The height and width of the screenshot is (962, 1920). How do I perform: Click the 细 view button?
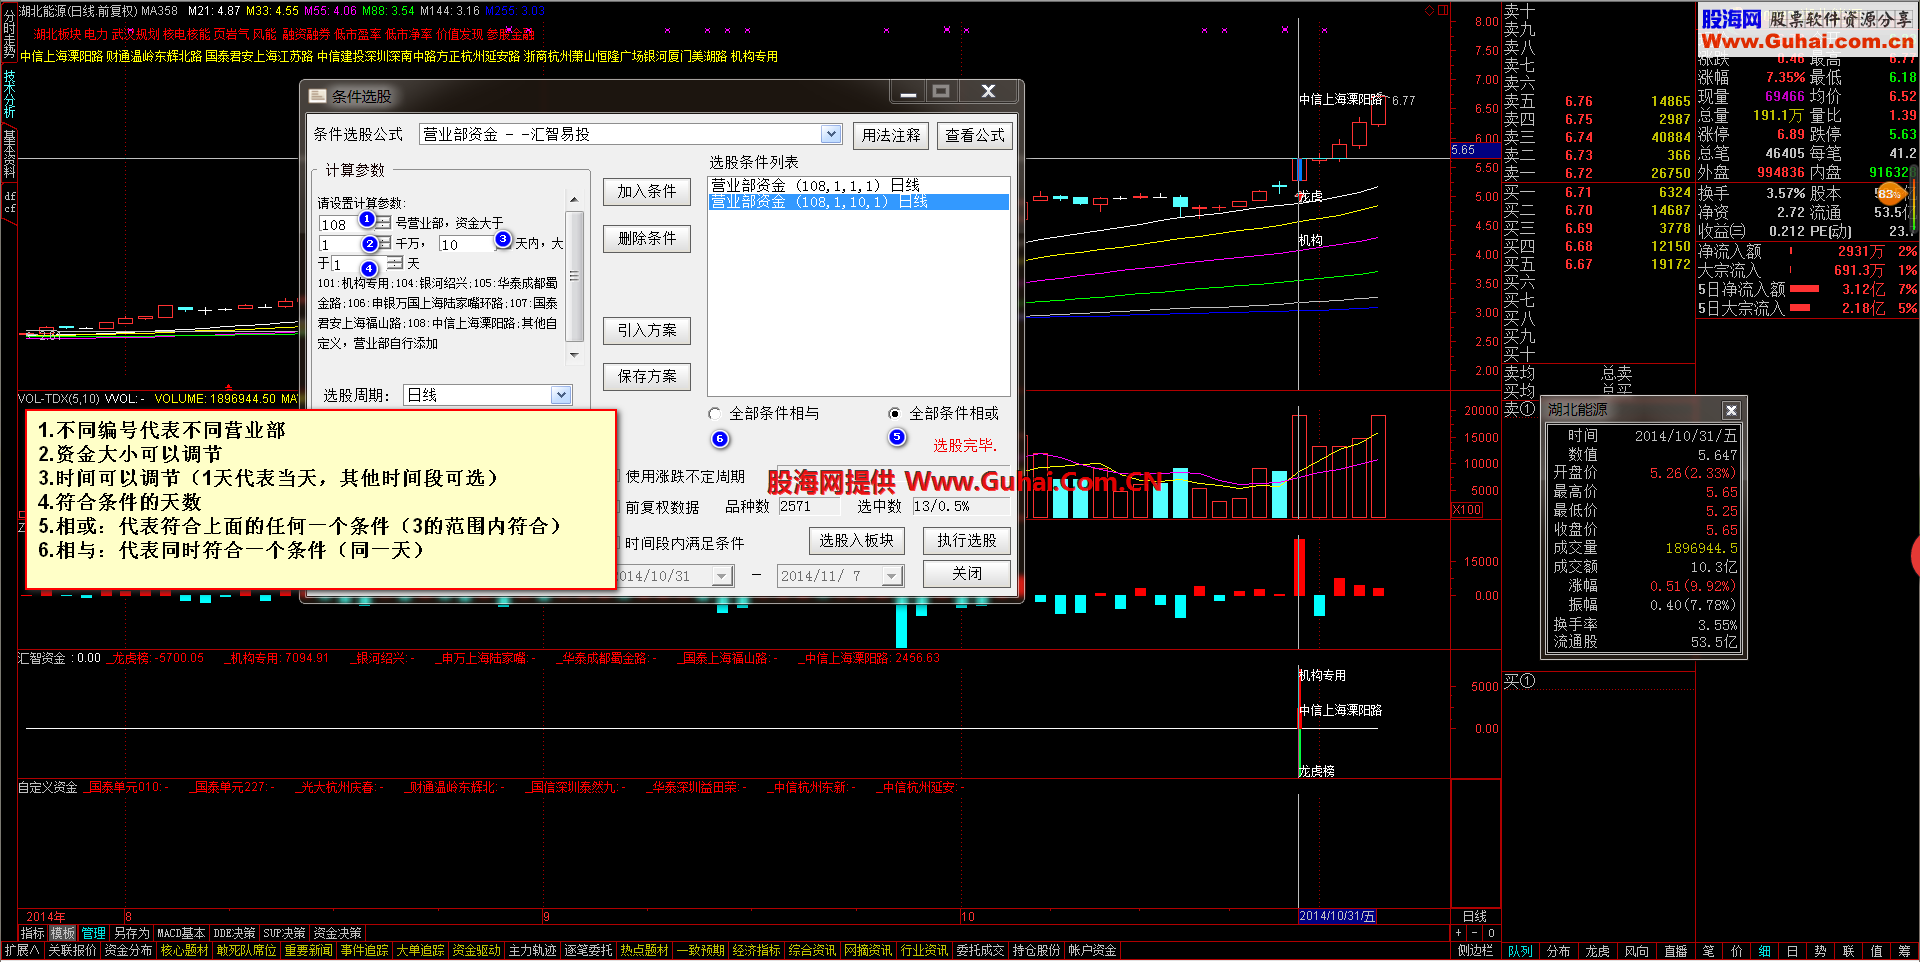pos(1765,951)
